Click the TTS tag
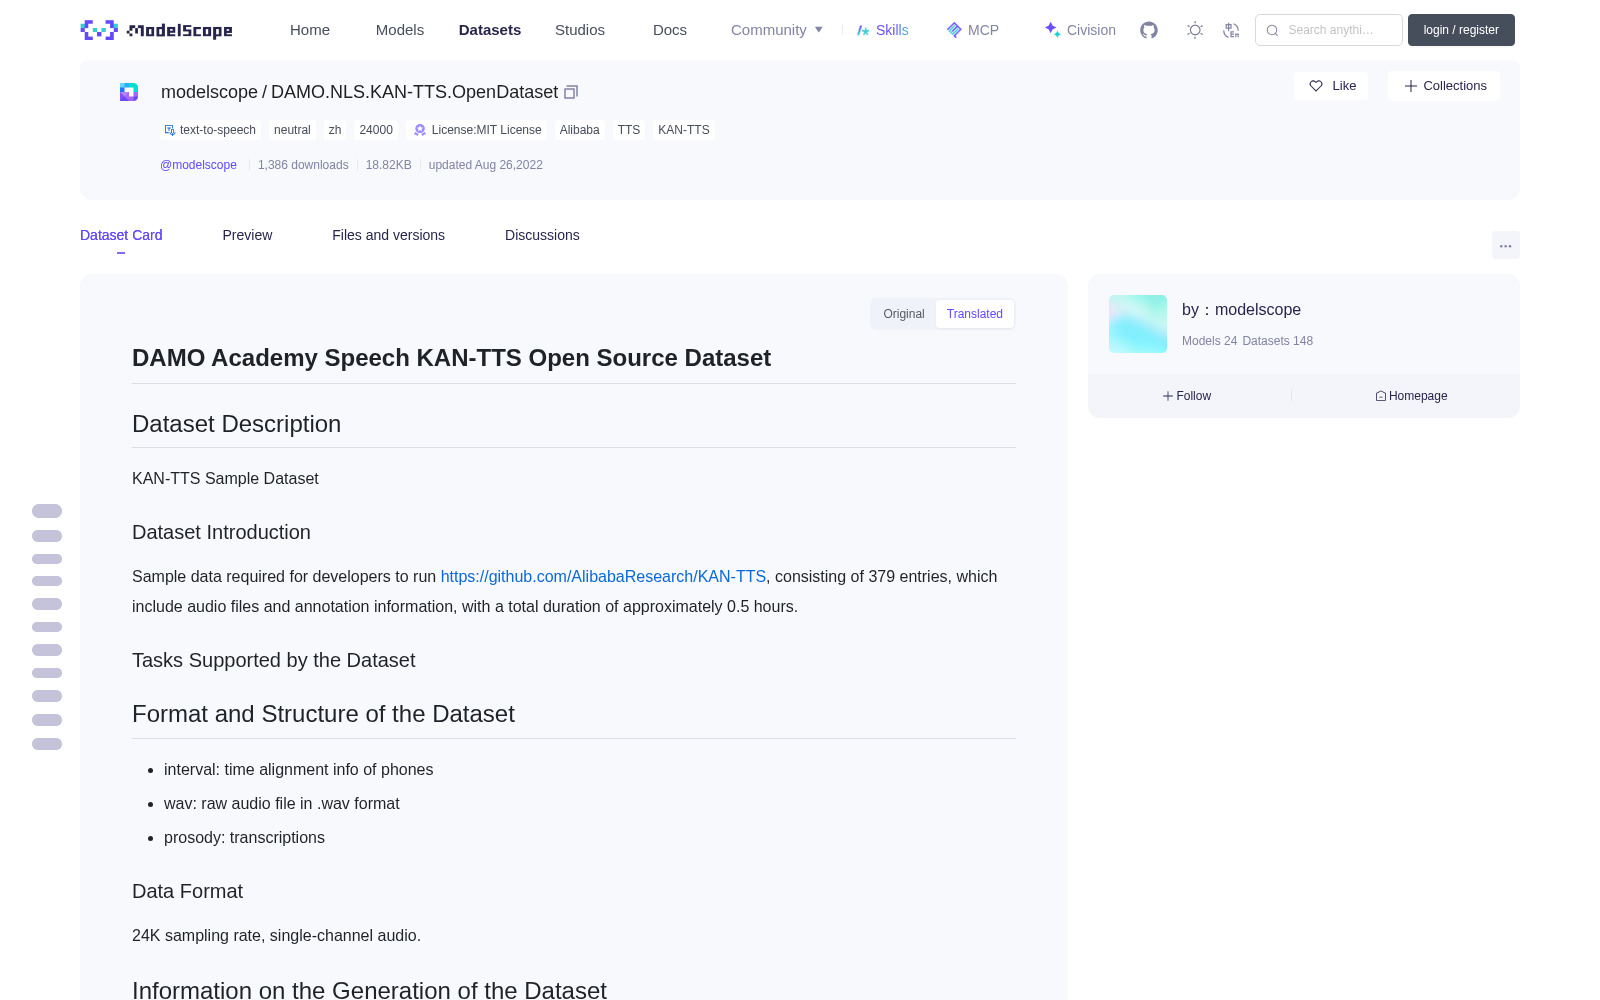The width and height of the screenshot is (1600, 1000). [x=629, y=130]
